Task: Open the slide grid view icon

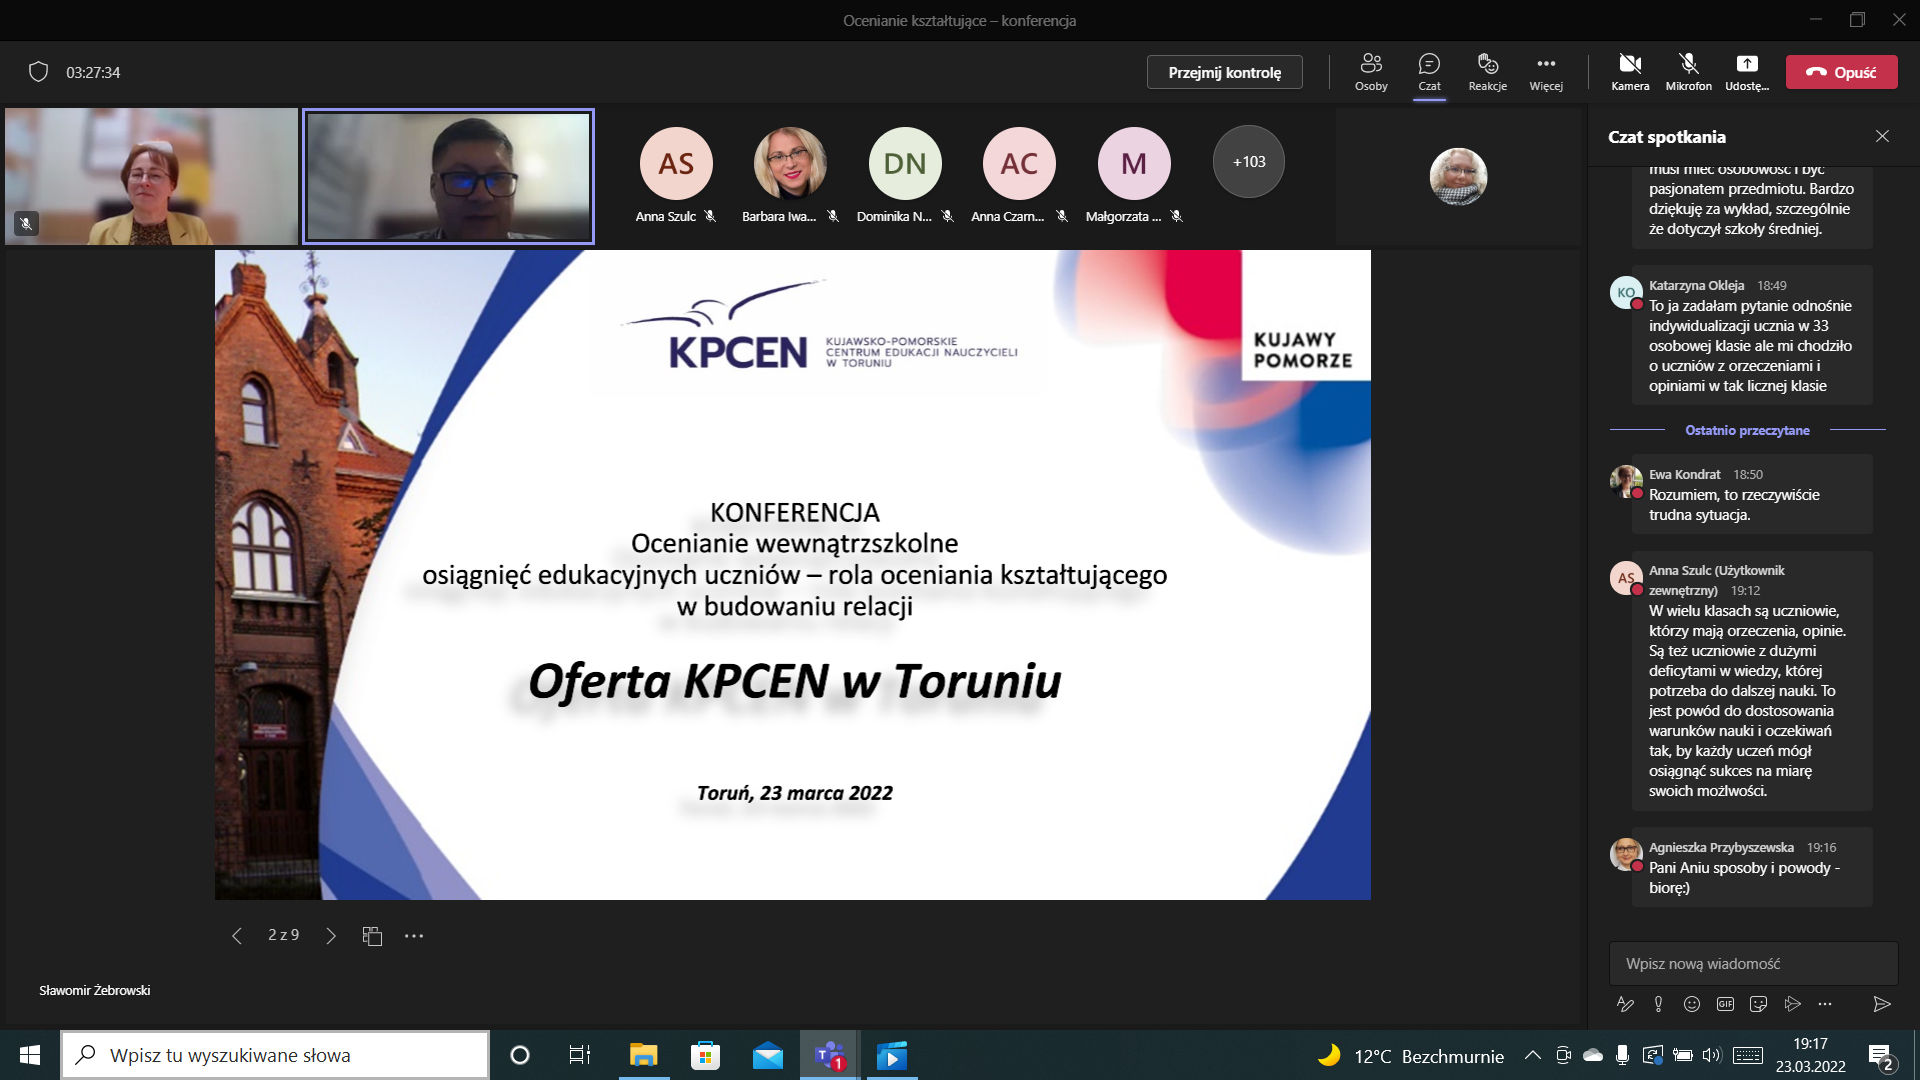Action: [x=372, y=936]
